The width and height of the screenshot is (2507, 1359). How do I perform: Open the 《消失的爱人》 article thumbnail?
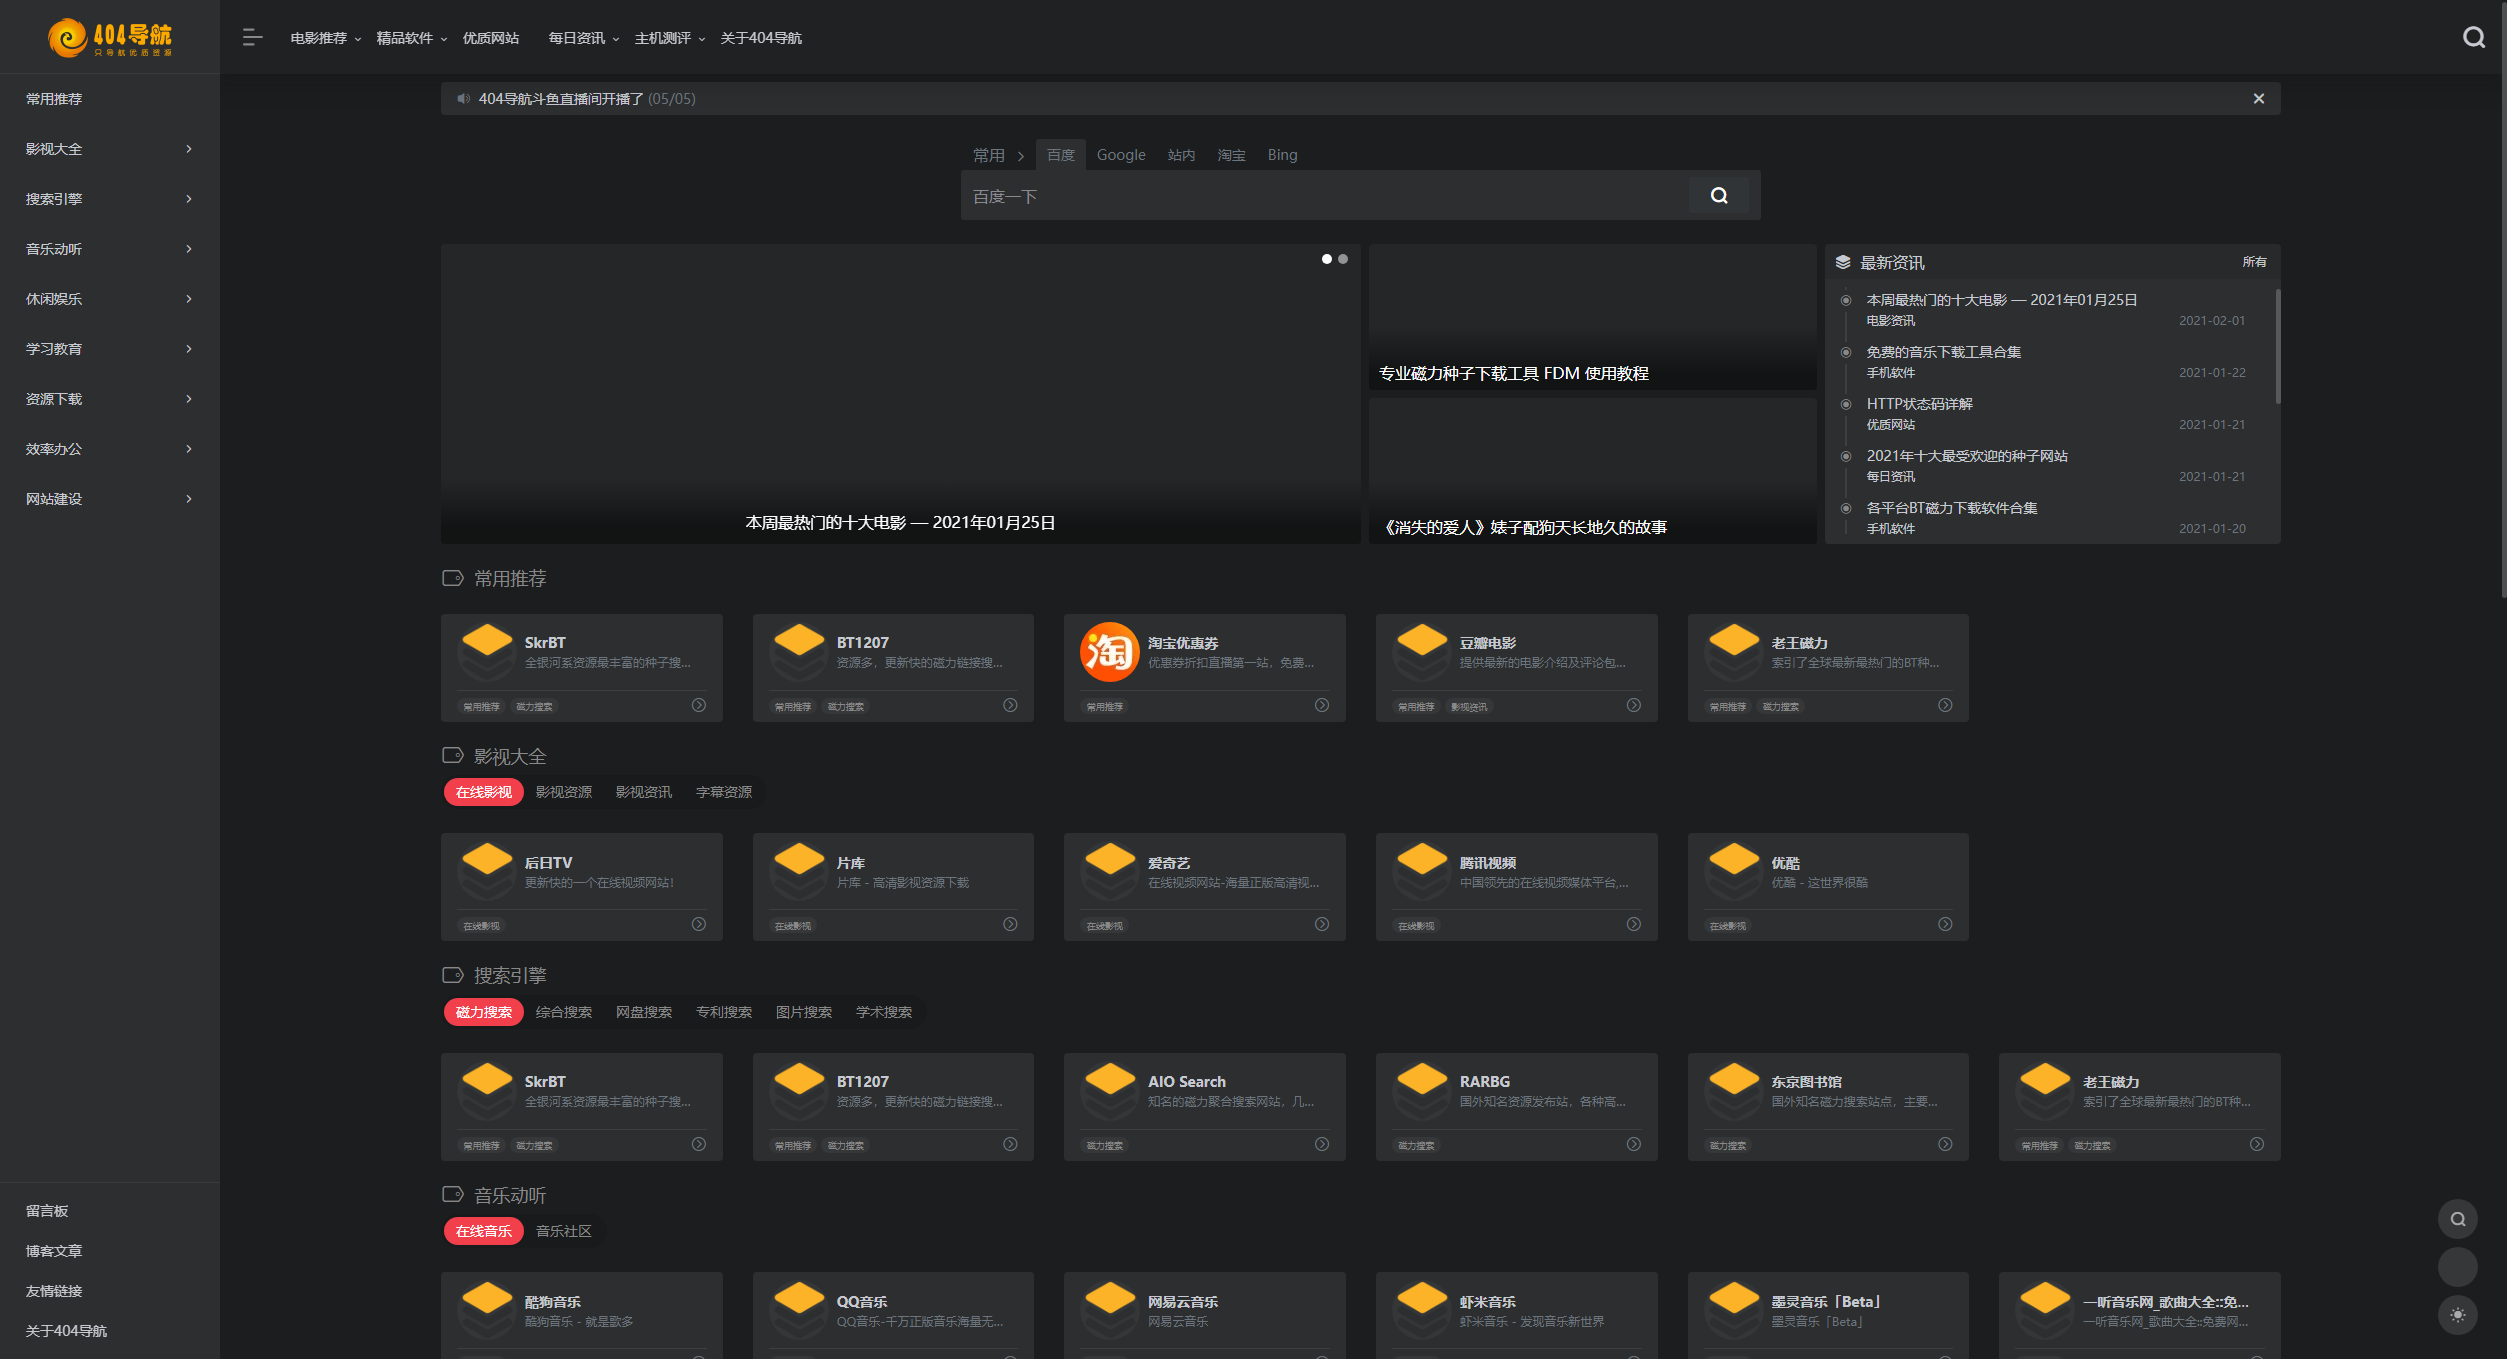1592,471
